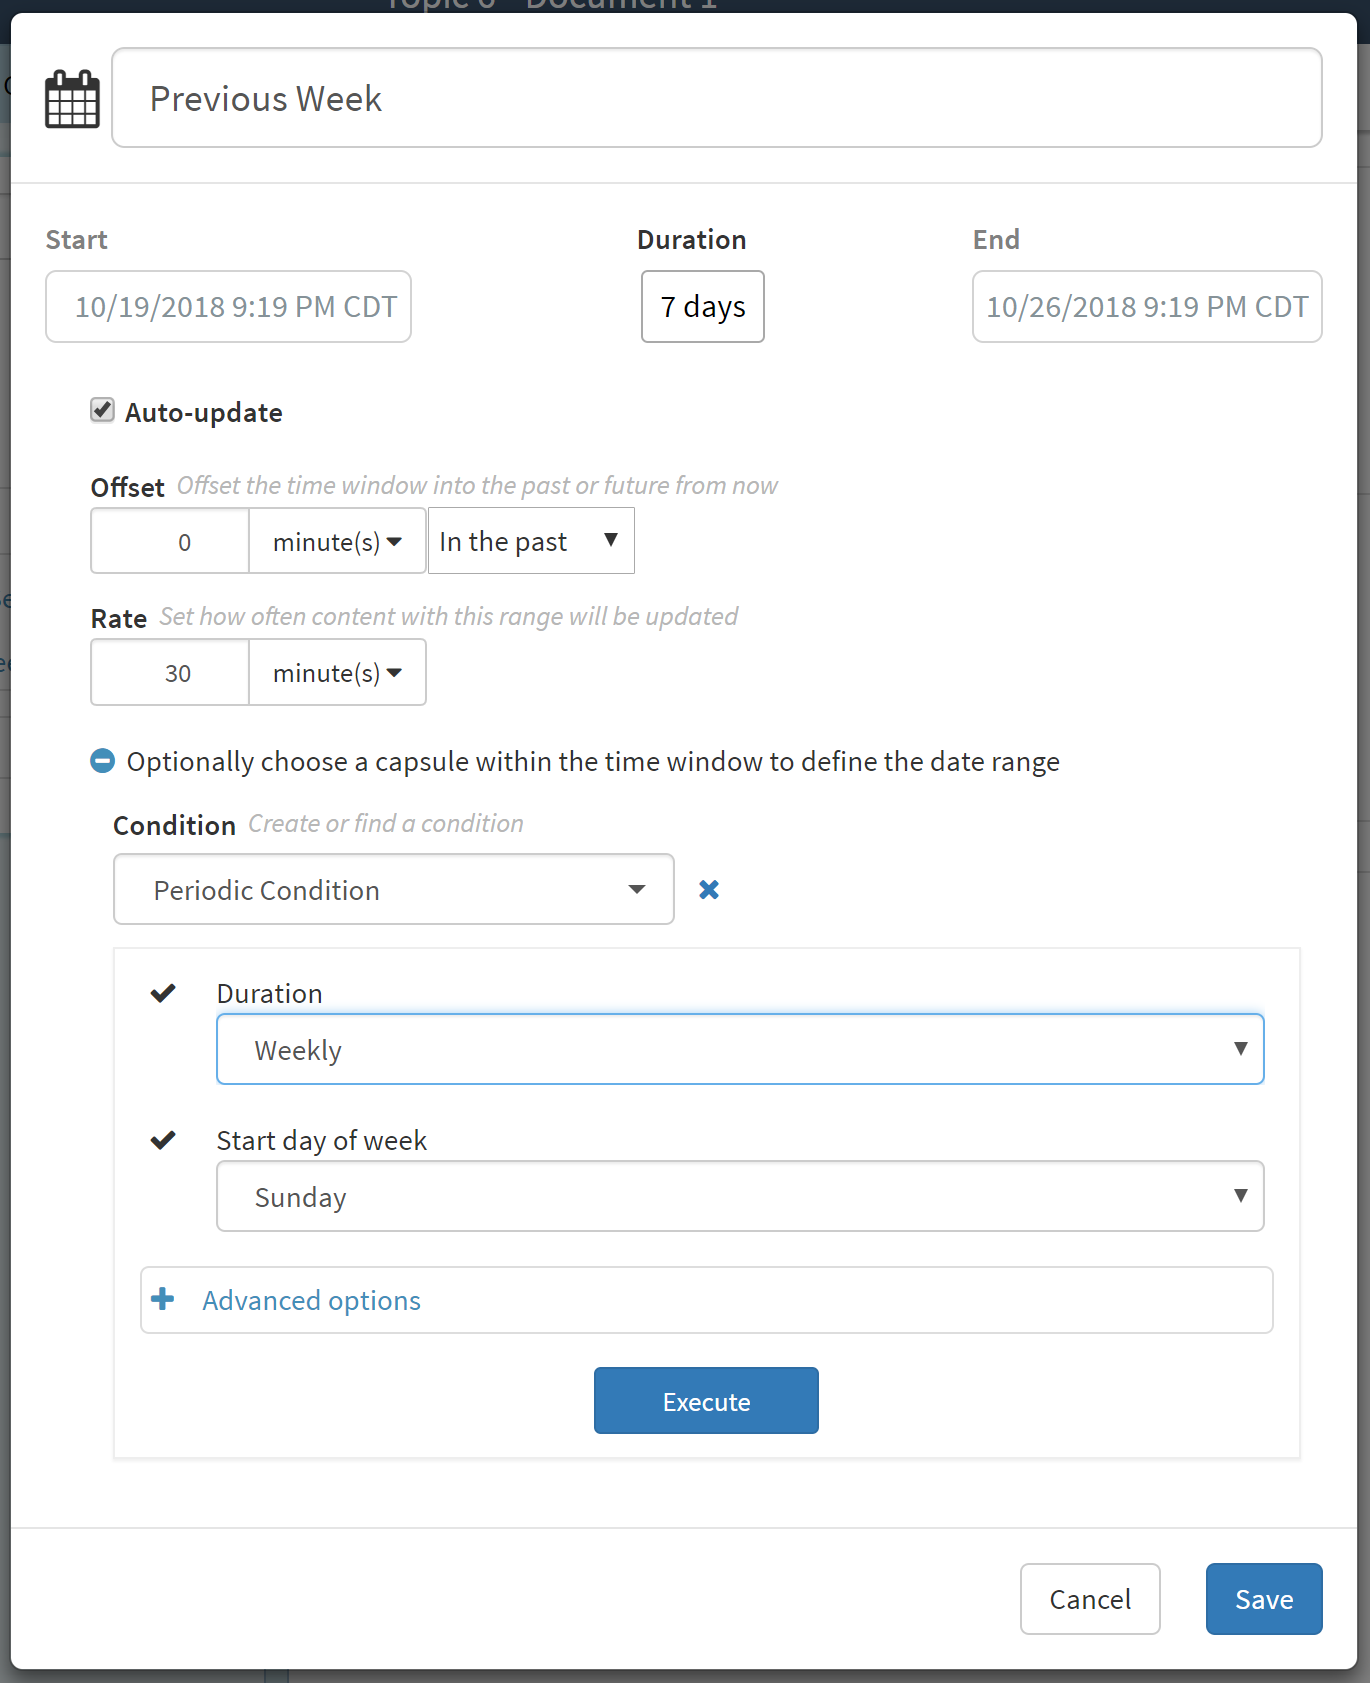The width and height of the screenshot is (1370, 1683).
Task: Click the checkmark icon beside Duration
Action: coord(163,993)
